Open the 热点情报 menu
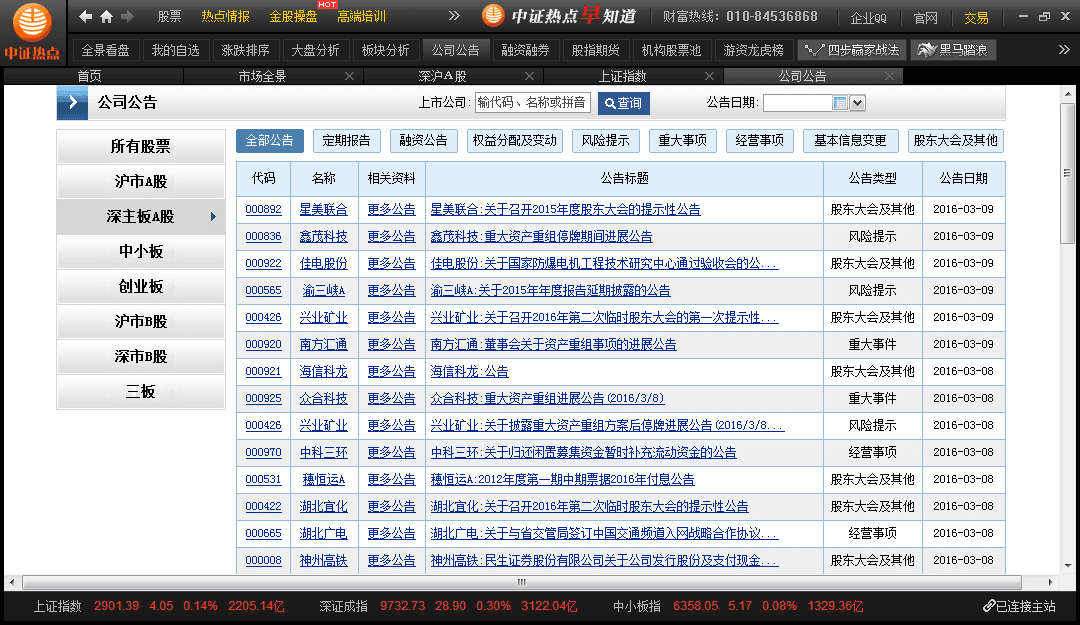Screen dimensions: 1080x625 (x=225, y=17)
